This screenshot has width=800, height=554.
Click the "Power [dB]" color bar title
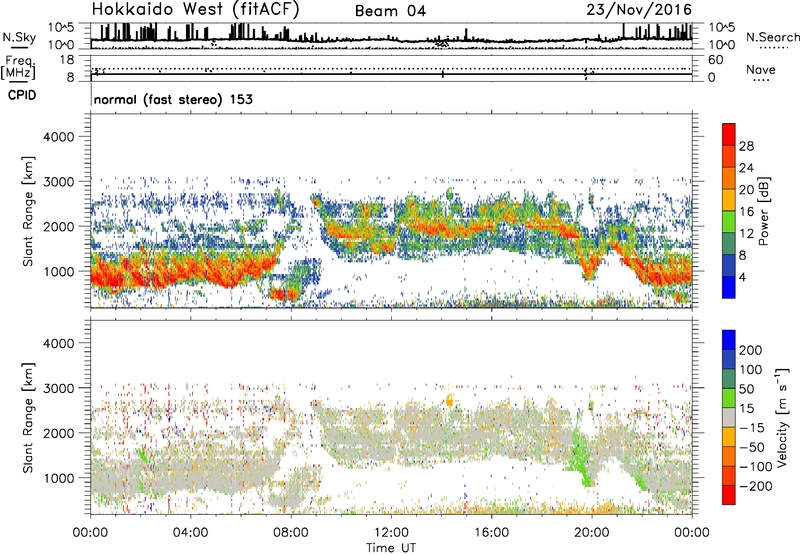(763, 211)
